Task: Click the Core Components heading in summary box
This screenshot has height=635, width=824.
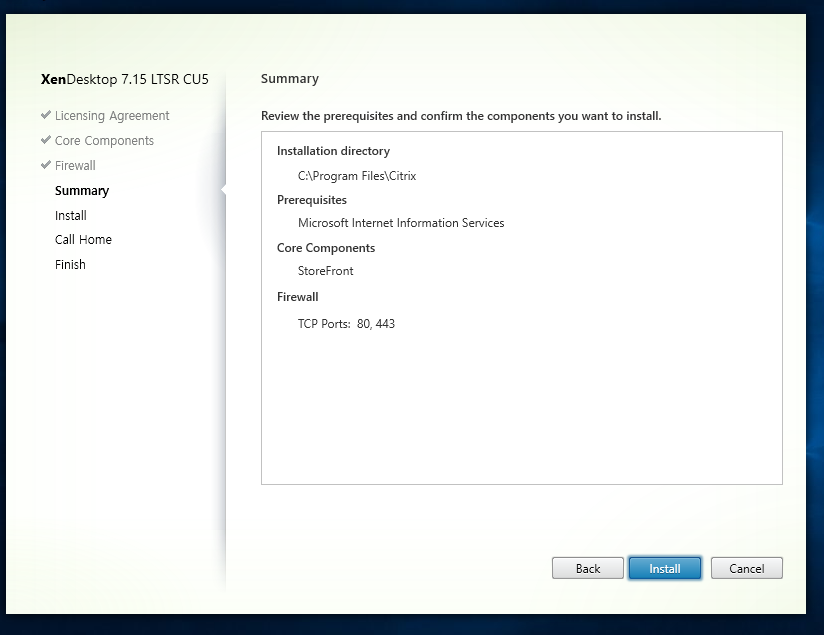Action: [x=326, y=248]
